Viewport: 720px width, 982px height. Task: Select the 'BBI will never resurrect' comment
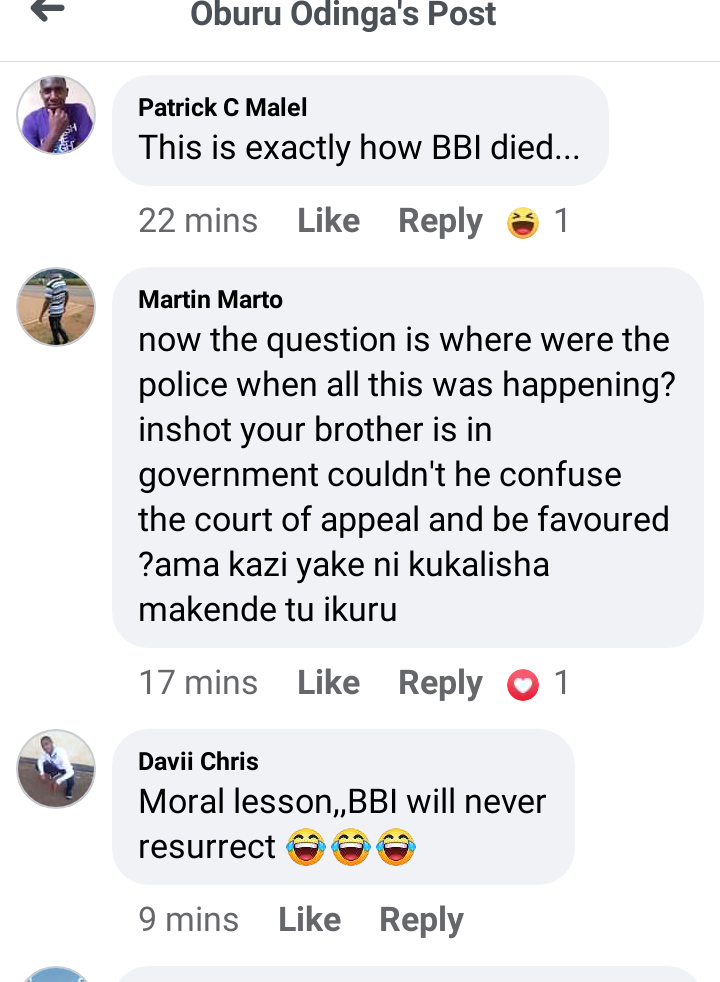coord(344,807)
